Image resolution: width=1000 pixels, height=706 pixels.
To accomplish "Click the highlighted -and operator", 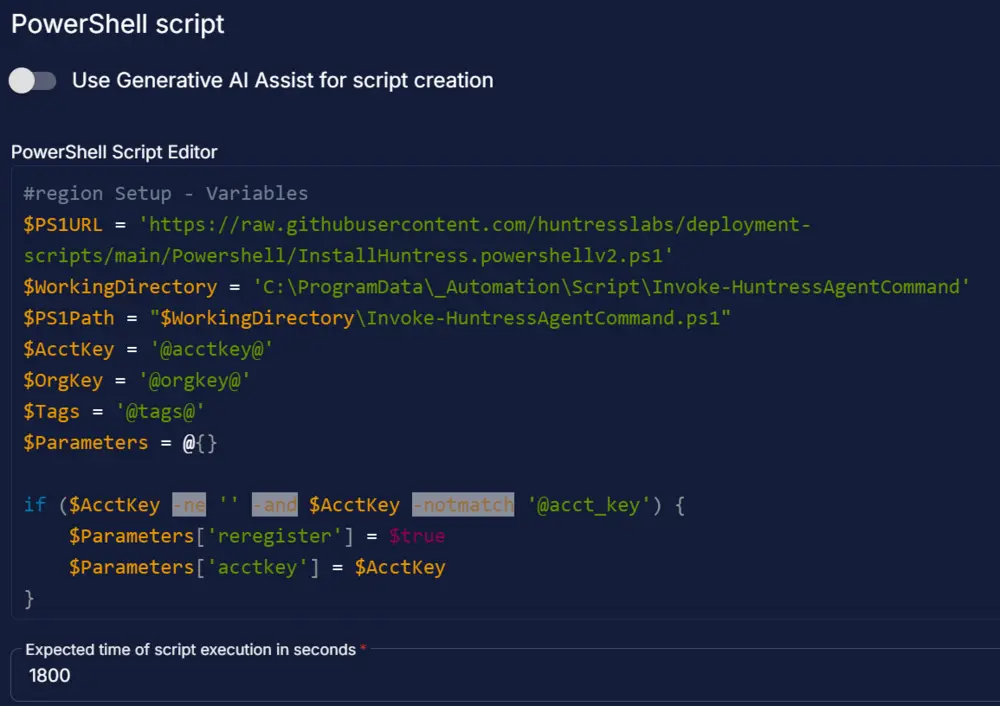I will [275, 505].
